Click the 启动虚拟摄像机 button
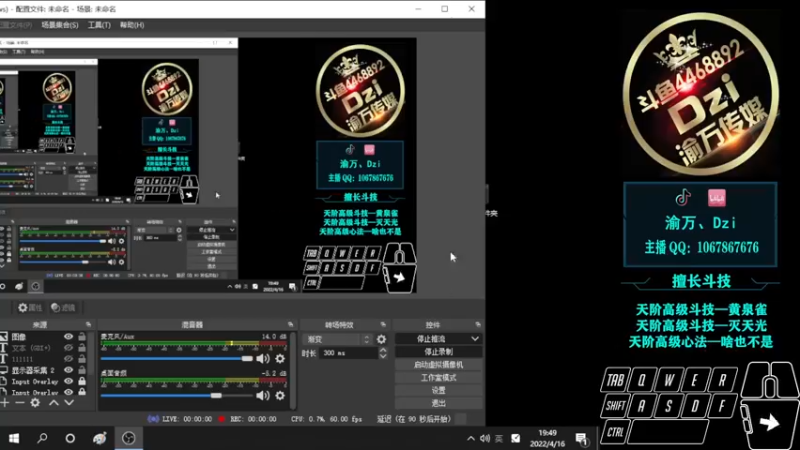Image resolution: width=800 pixels, height=450 pixels. coord(438,365)
